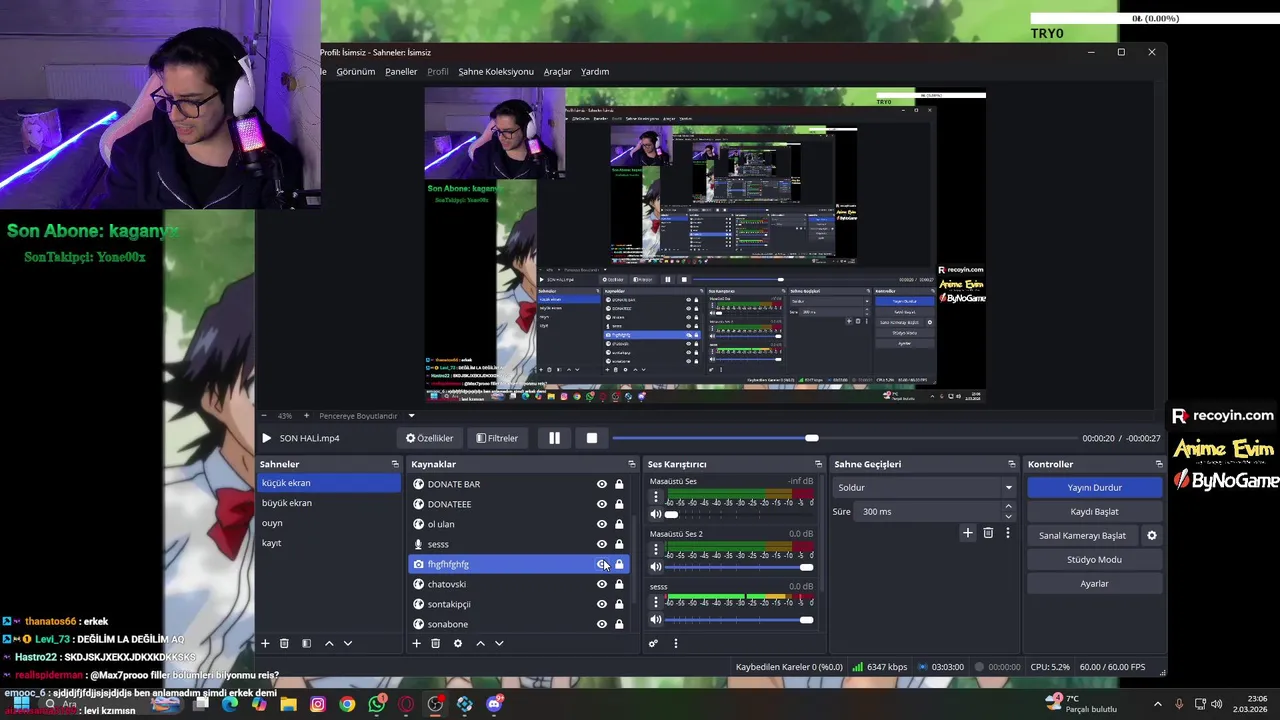Image resolution: width=1280 pixels, height=720 pixels.
Task: Open the Soldur transition dropdown
Action: [924, 487]
